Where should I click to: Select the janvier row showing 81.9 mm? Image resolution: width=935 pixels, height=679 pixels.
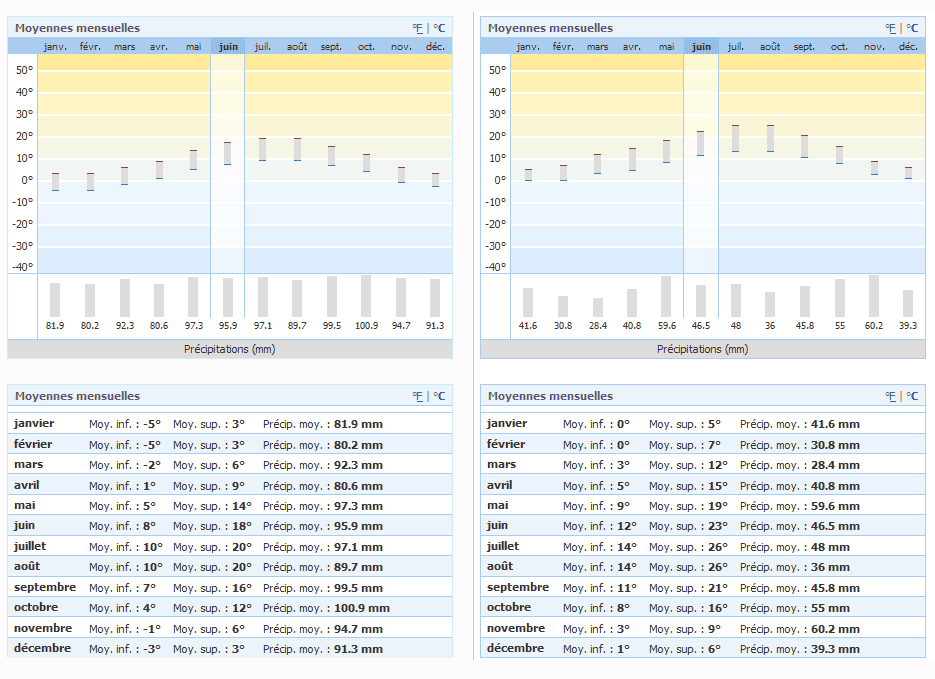pos(230,423)
